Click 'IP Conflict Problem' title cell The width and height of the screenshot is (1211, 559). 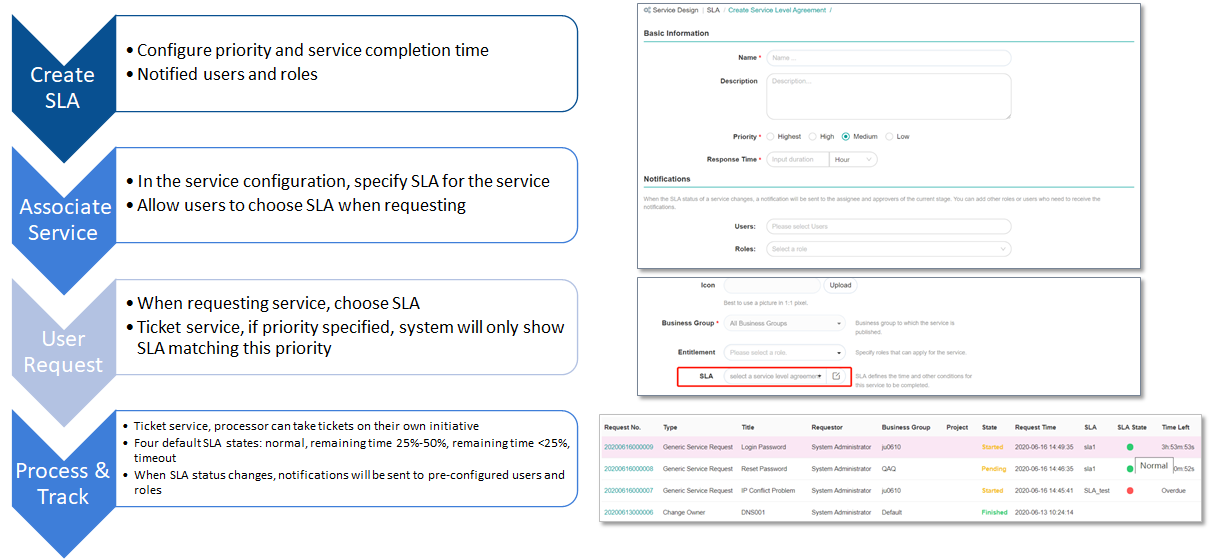(770, 491)
